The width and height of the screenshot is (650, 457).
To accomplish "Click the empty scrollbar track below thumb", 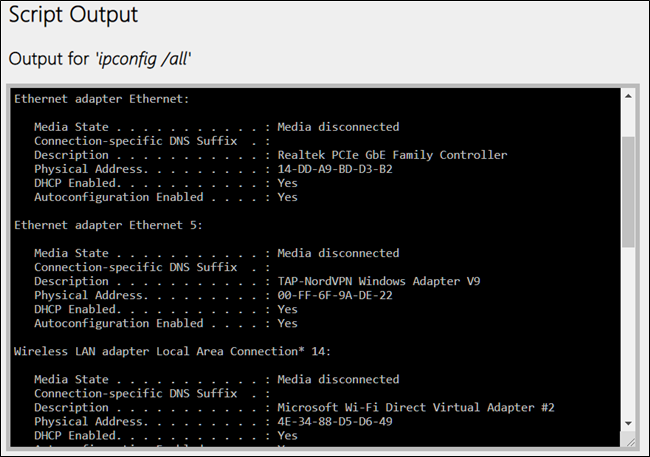I will coord(628,330).
